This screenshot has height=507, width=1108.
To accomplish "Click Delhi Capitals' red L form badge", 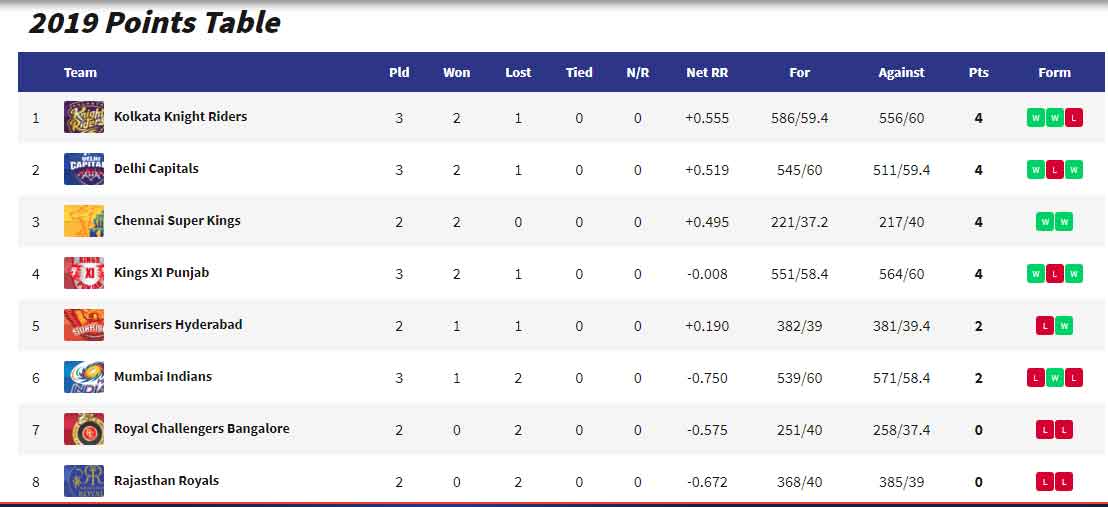I will (x=1054, y=170).
